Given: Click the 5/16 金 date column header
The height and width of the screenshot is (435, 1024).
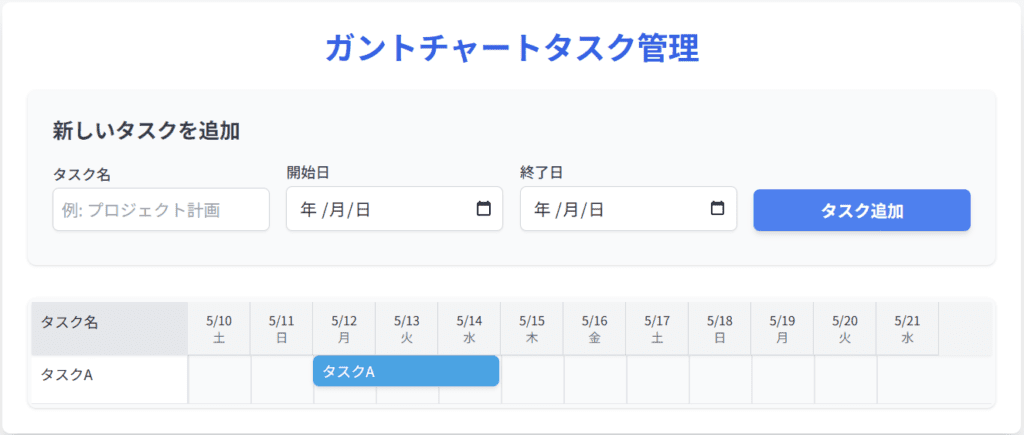Looking at the screenshot, I should 594,329.
